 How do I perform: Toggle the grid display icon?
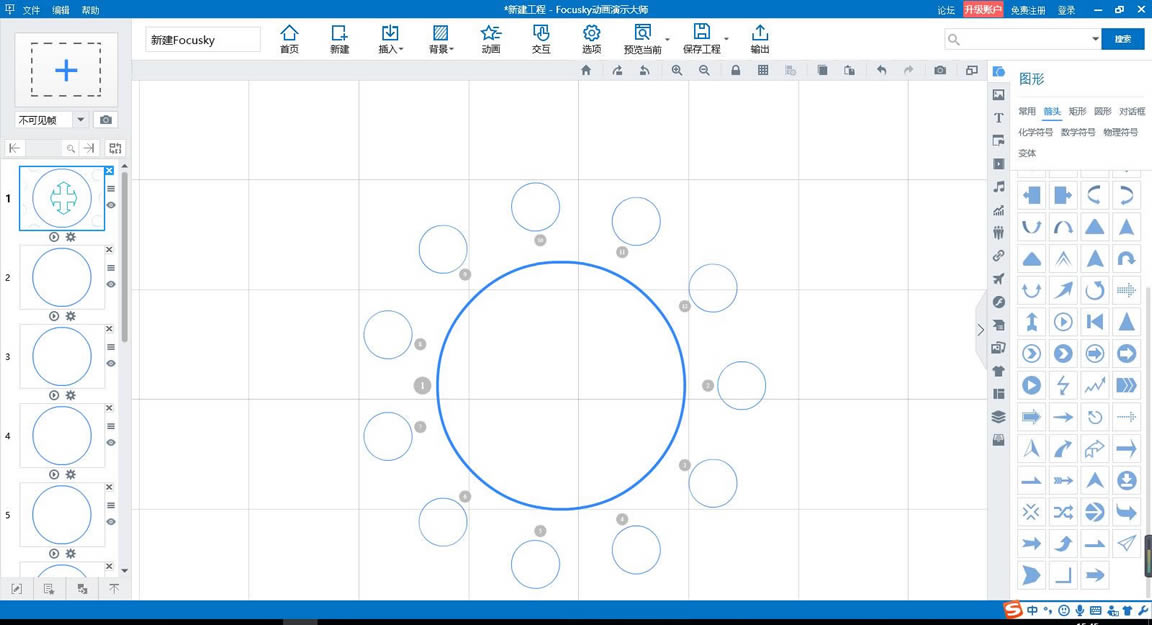763,70
